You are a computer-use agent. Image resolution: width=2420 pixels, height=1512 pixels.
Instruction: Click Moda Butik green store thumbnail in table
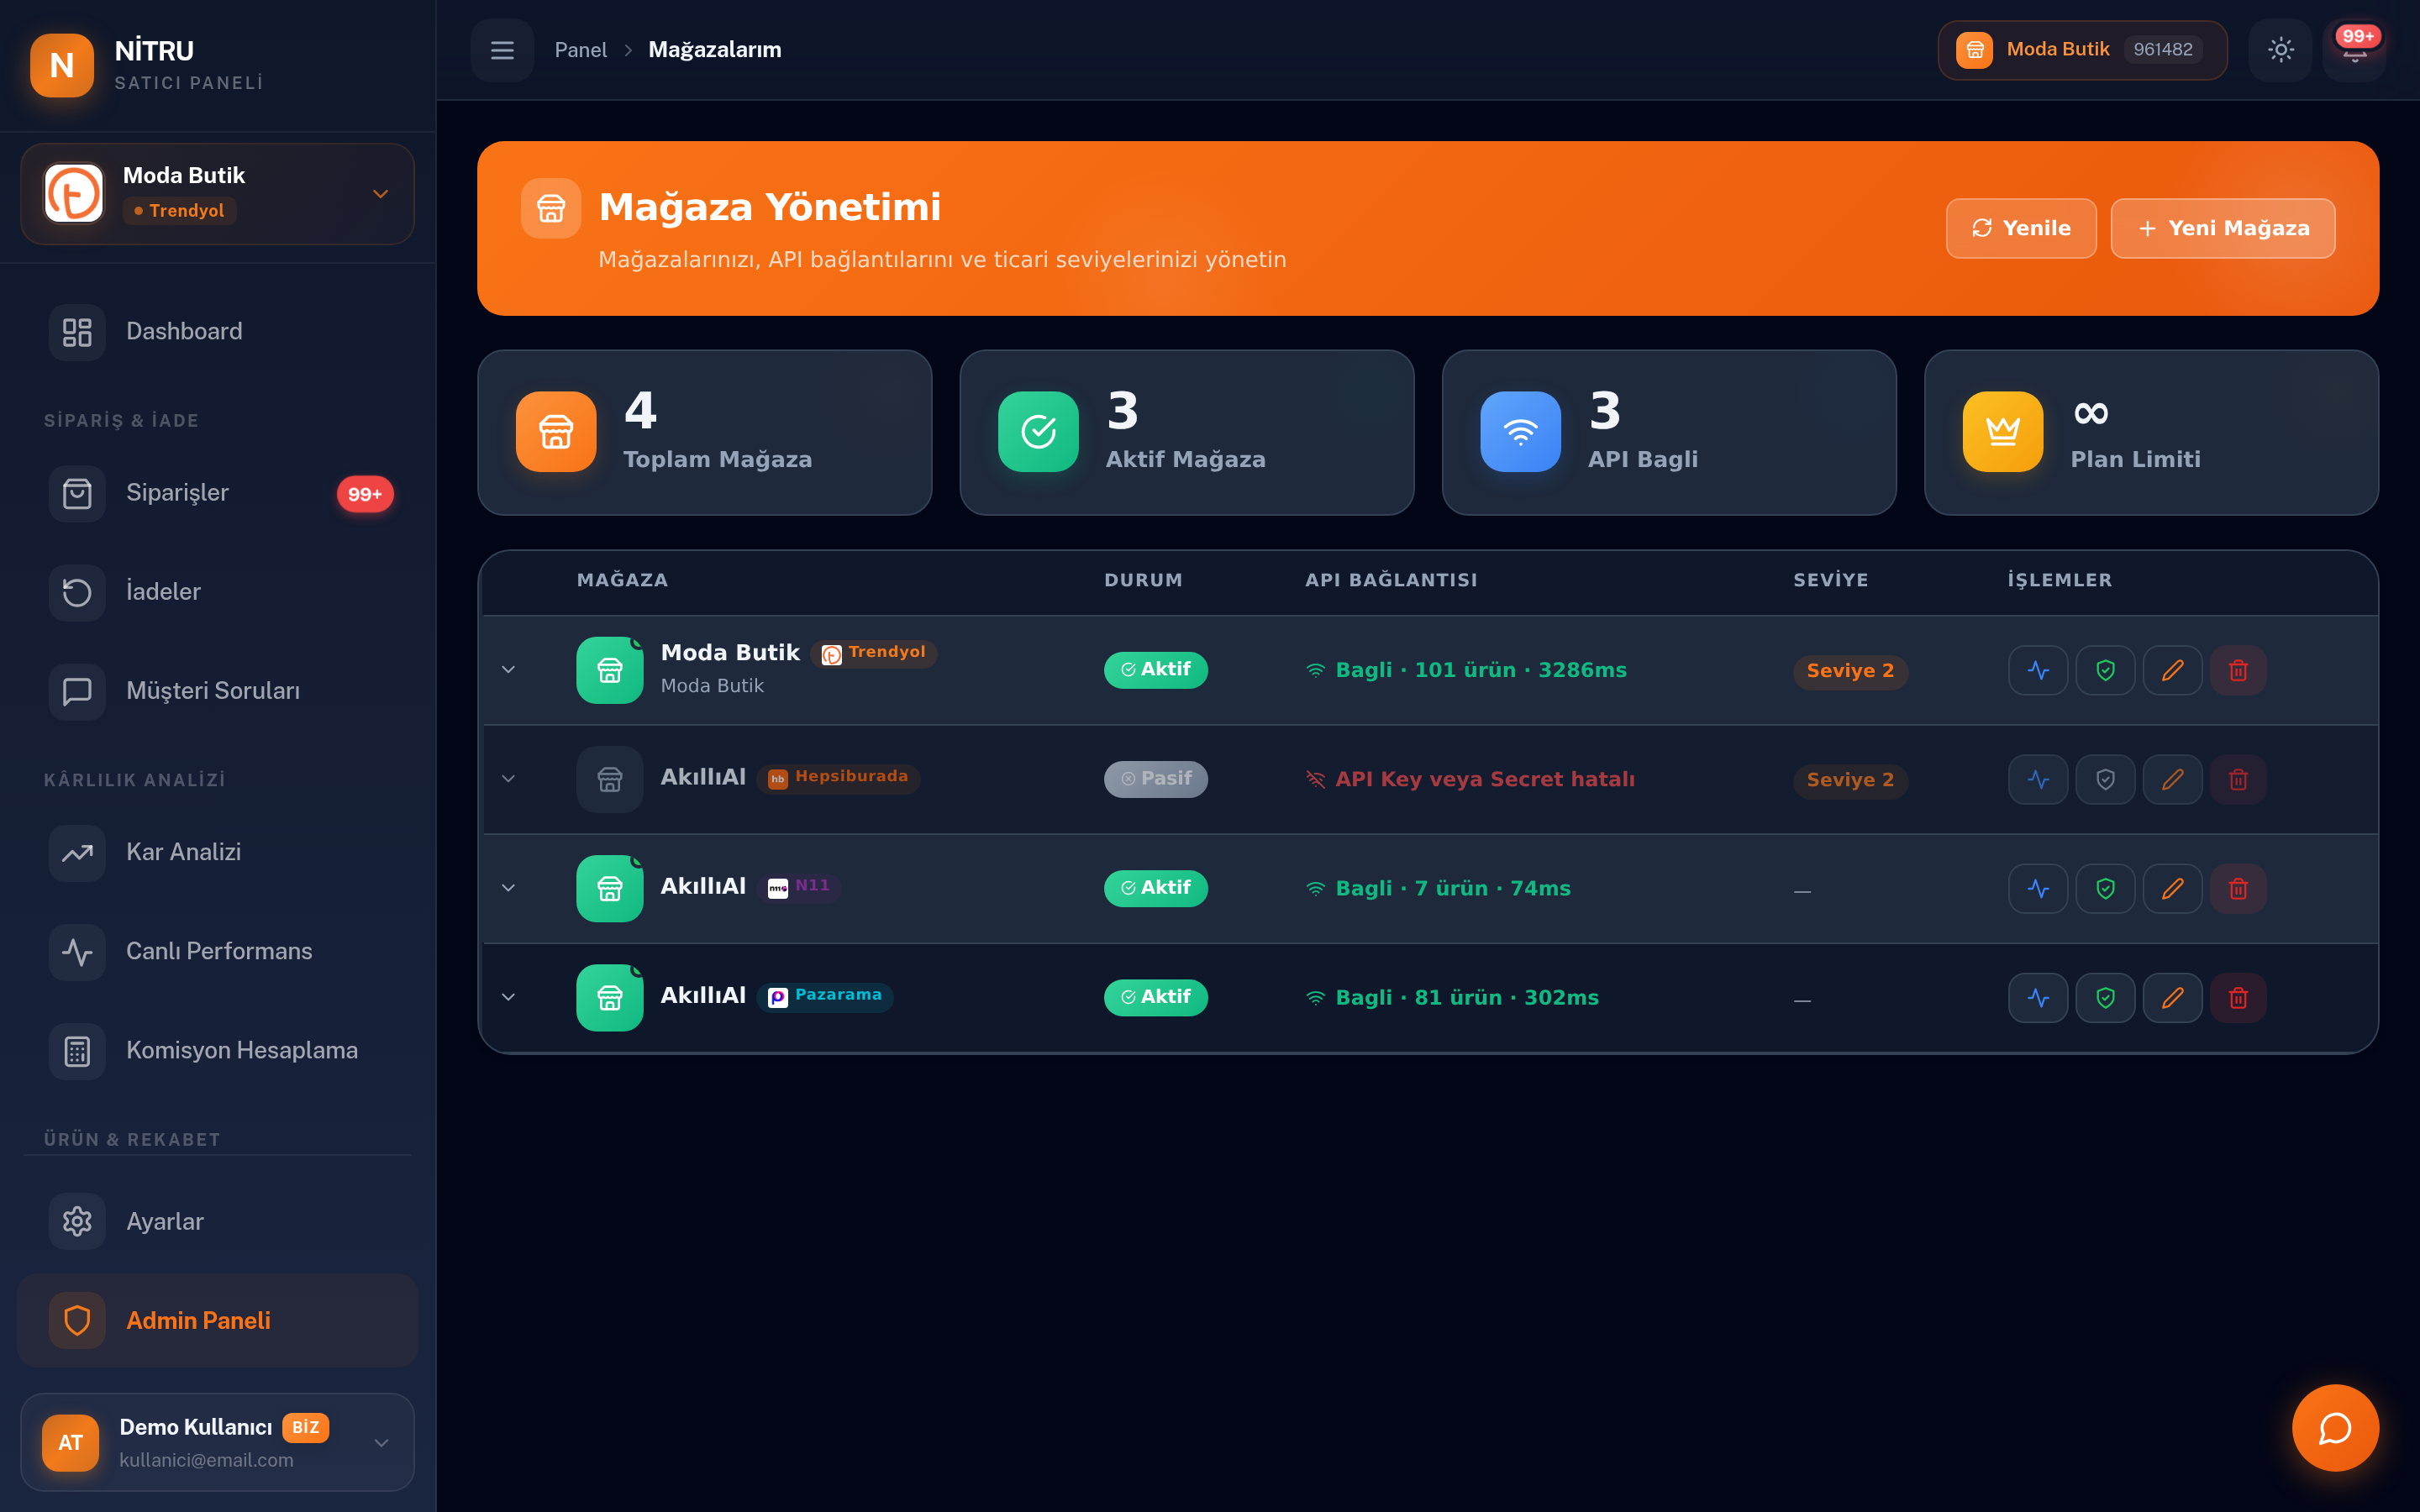tap(610, 670)
